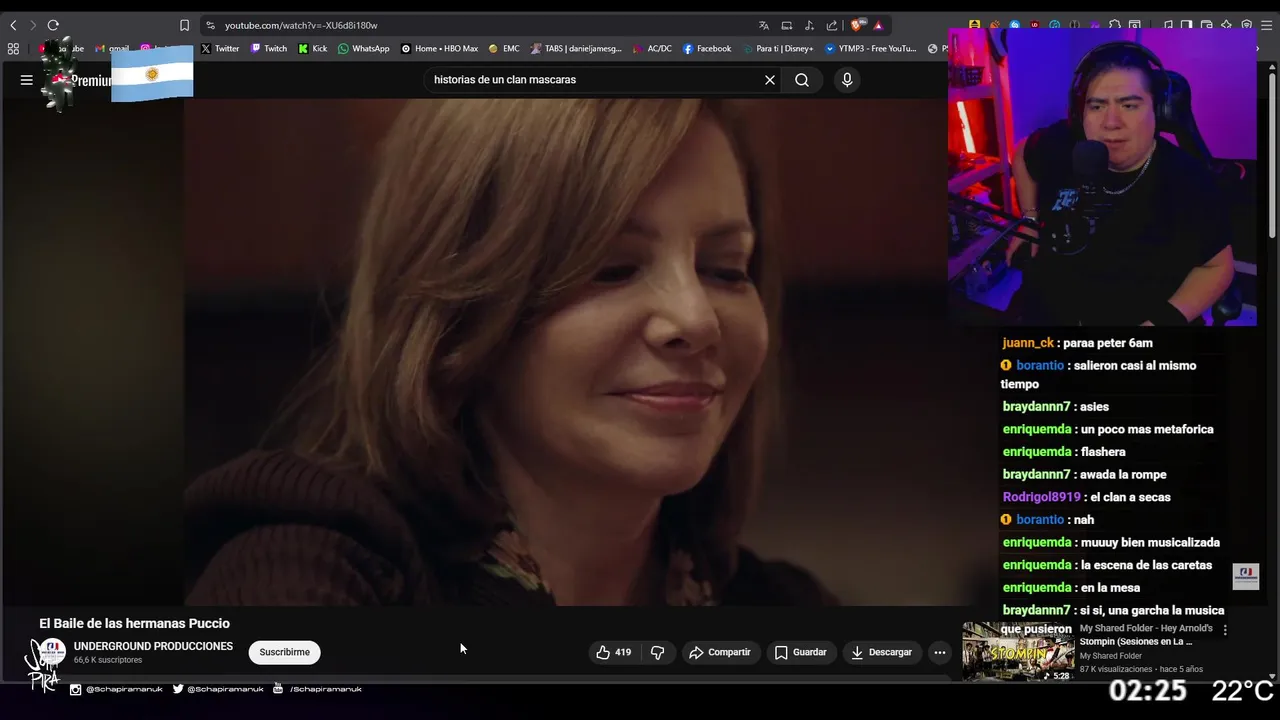Open the Kick bookmark
The height and width of the screenshot is (720, 1280).
coord(313,48)
